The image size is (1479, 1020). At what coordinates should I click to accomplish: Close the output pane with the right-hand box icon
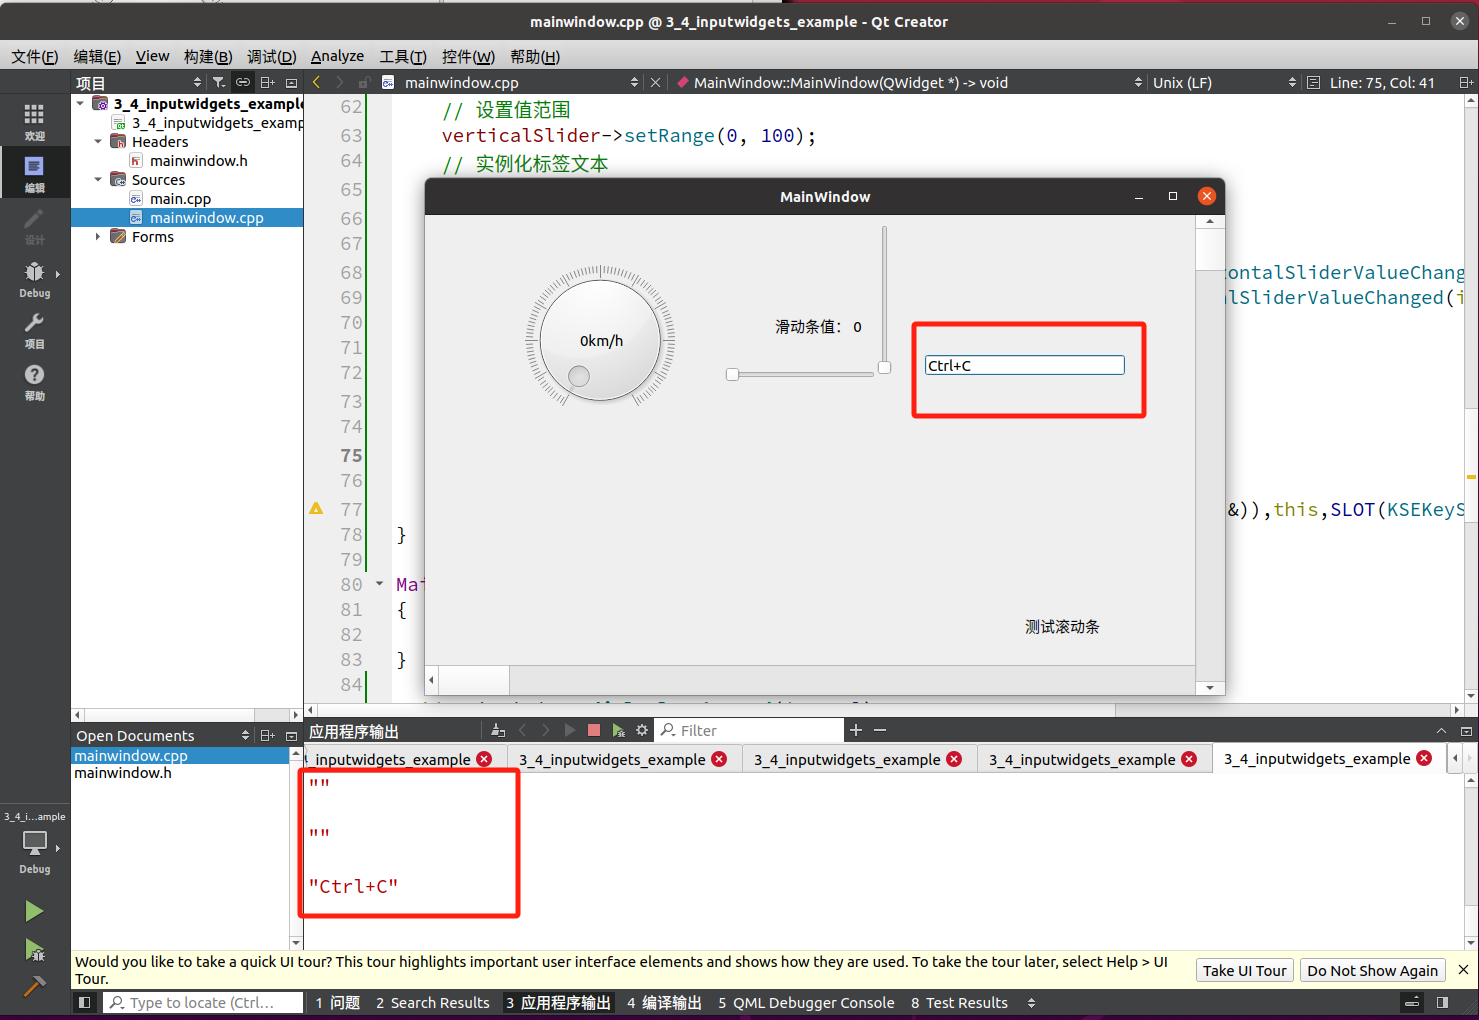pyautogui.click(x=1466, y=731)
